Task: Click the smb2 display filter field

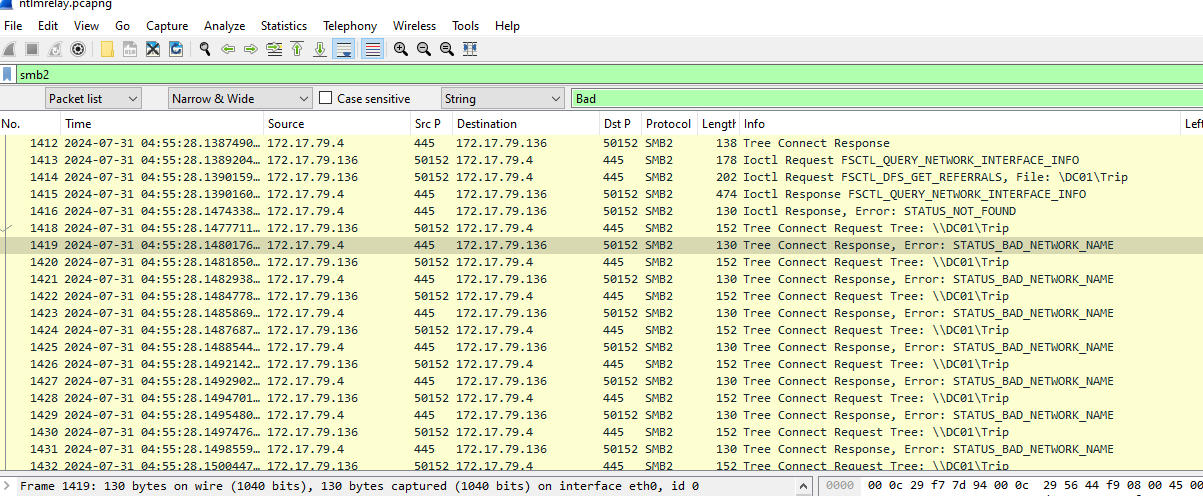Action: tap(600, 74)
